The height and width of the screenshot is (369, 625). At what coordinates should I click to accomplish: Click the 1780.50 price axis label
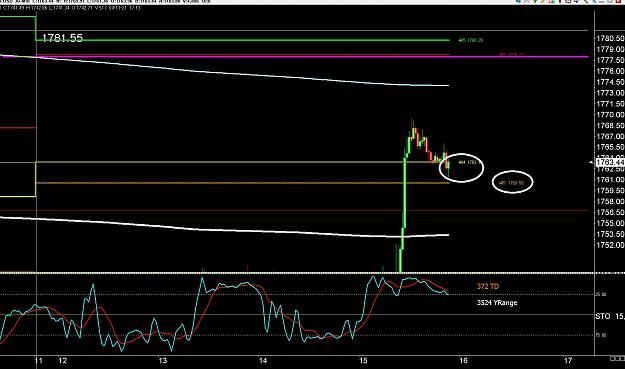(x=610, y=38)
